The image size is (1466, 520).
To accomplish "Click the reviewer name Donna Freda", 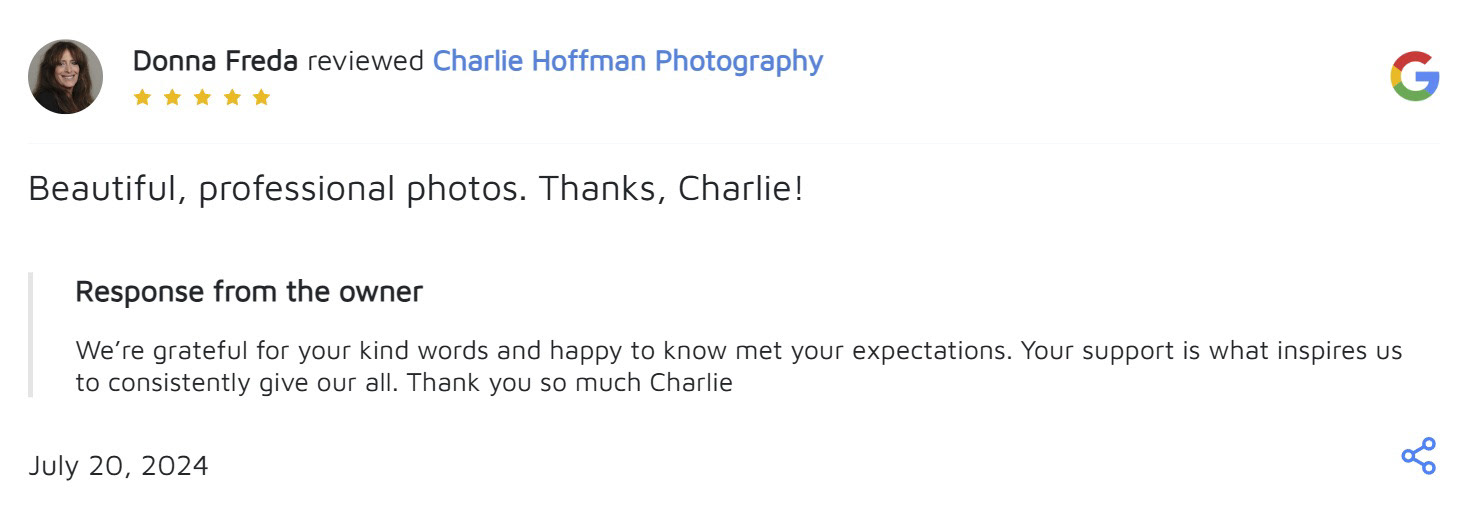I will tap(215, 61).
